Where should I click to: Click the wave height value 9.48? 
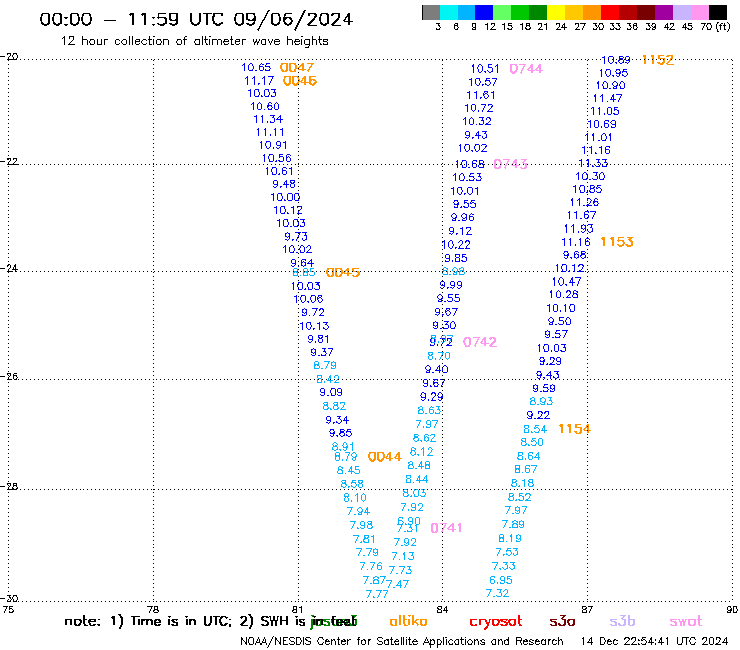[284, 184]
